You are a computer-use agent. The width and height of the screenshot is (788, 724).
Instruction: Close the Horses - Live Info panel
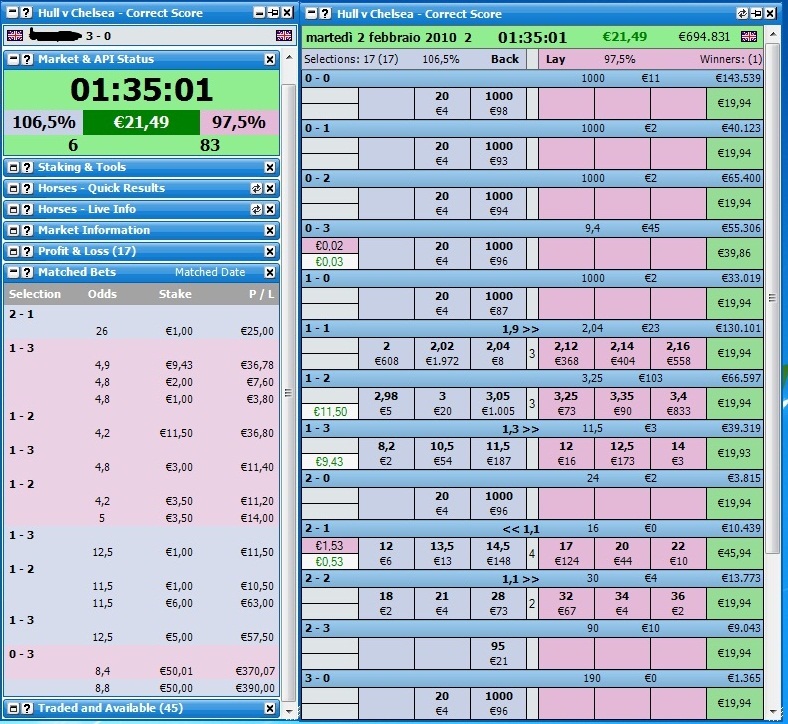tap(270, 210)
